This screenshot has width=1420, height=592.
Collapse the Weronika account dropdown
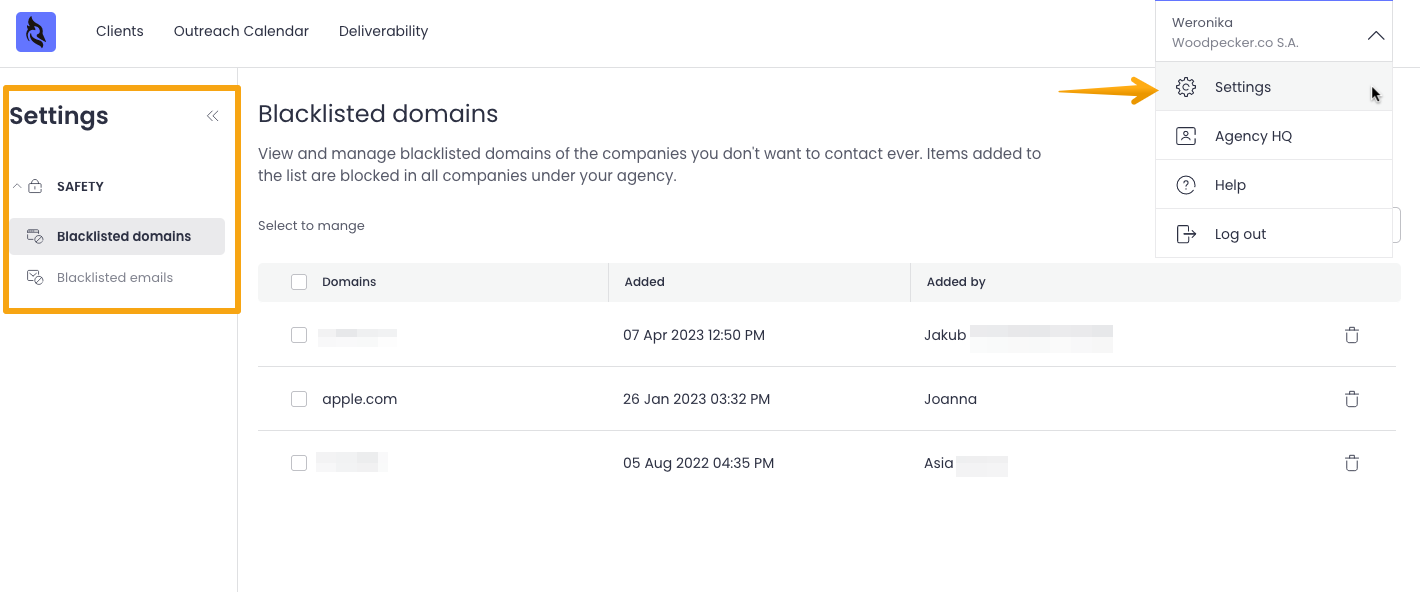click(1376, 36)
